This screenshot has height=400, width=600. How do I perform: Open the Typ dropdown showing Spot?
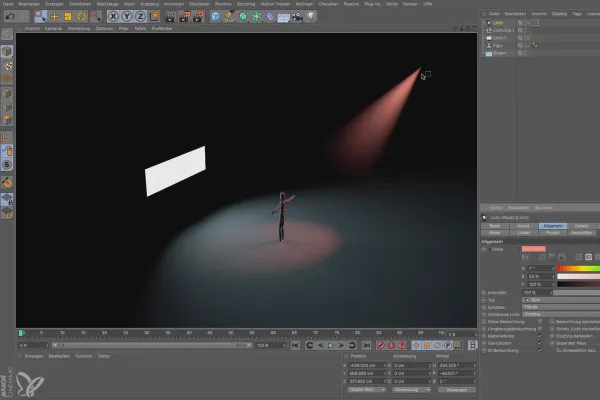[x=561, y=300]
